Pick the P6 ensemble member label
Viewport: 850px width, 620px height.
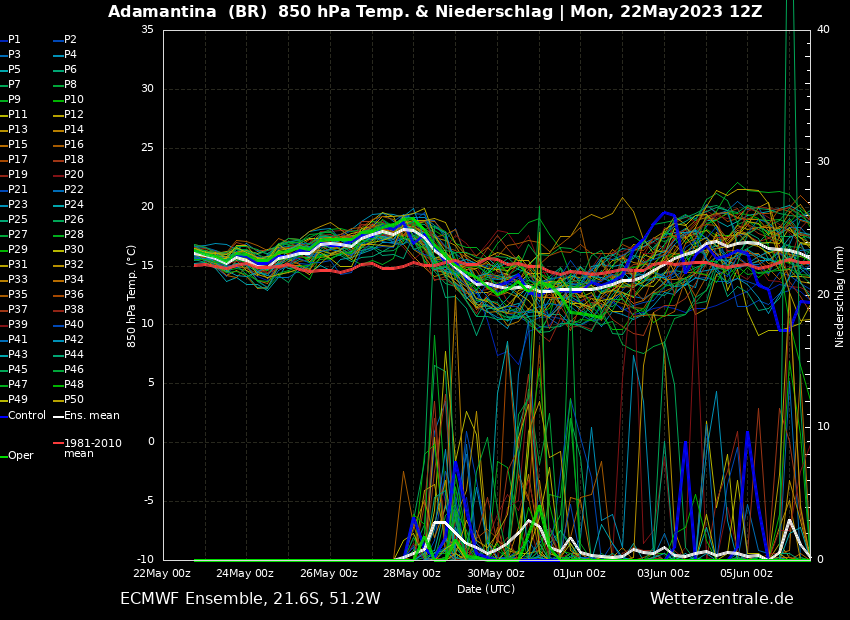pyautogui.click(x=65, y=69)
